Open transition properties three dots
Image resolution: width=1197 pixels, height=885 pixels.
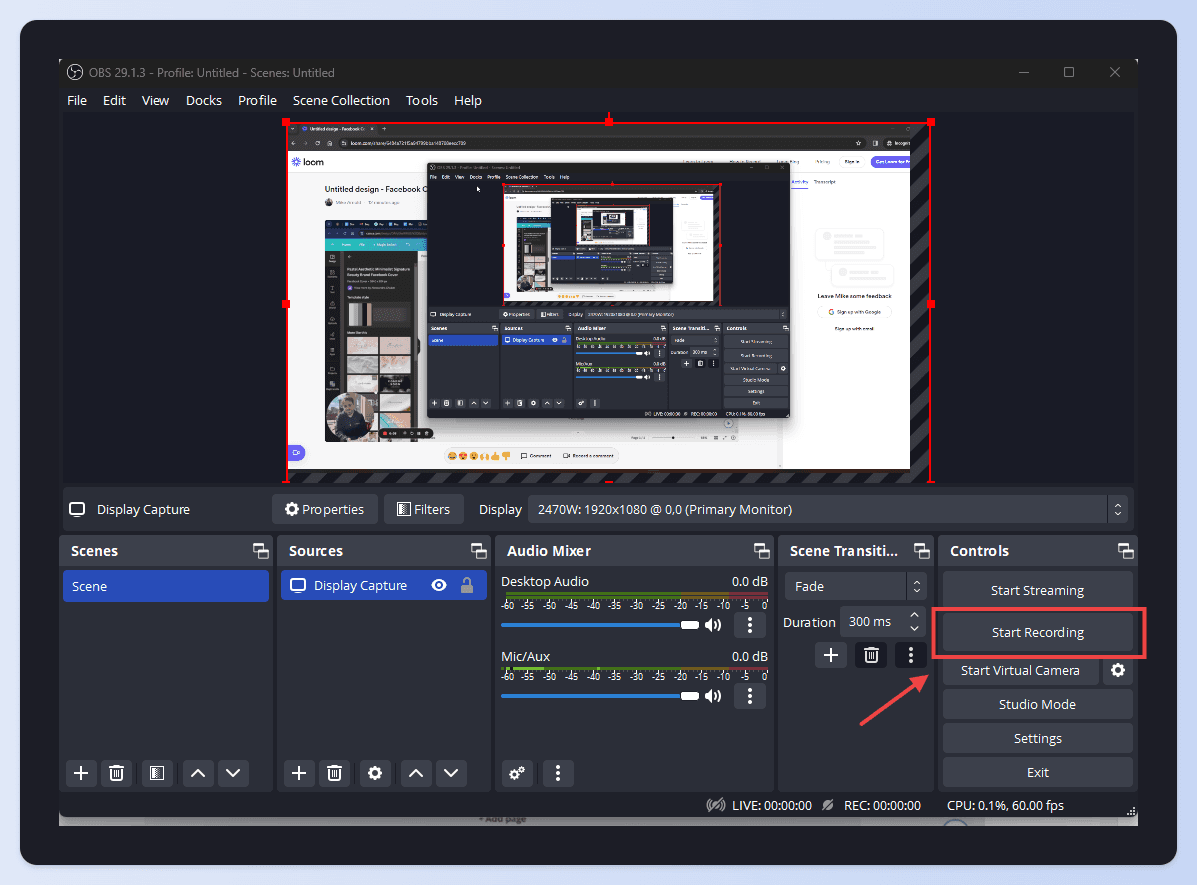pyautogui.click(x=911, y=654)
